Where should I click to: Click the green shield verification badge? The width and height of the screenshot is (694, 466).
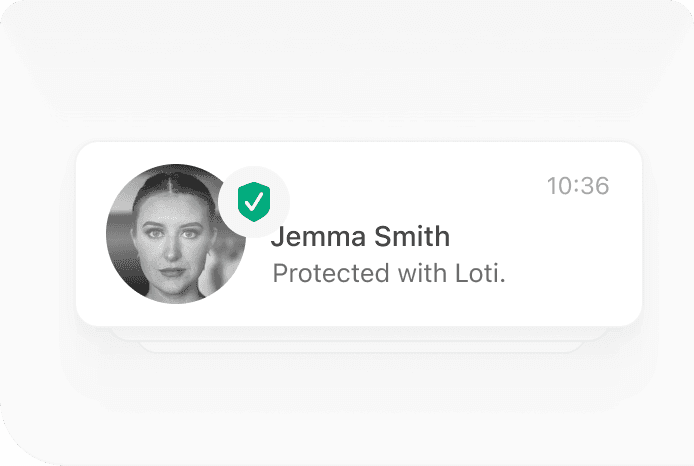[254, 202]
